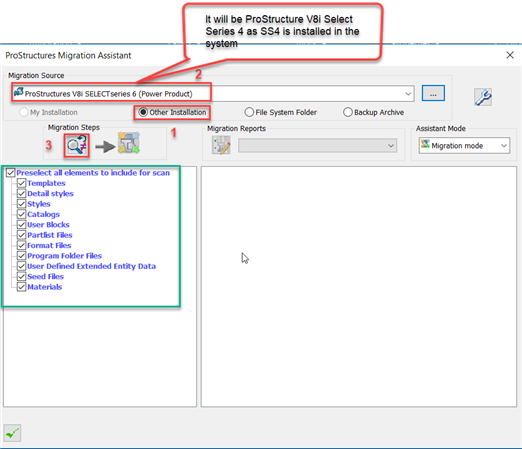Click the Program Folder Files entry
The image size is (522, 449).
tap(64, 256)
